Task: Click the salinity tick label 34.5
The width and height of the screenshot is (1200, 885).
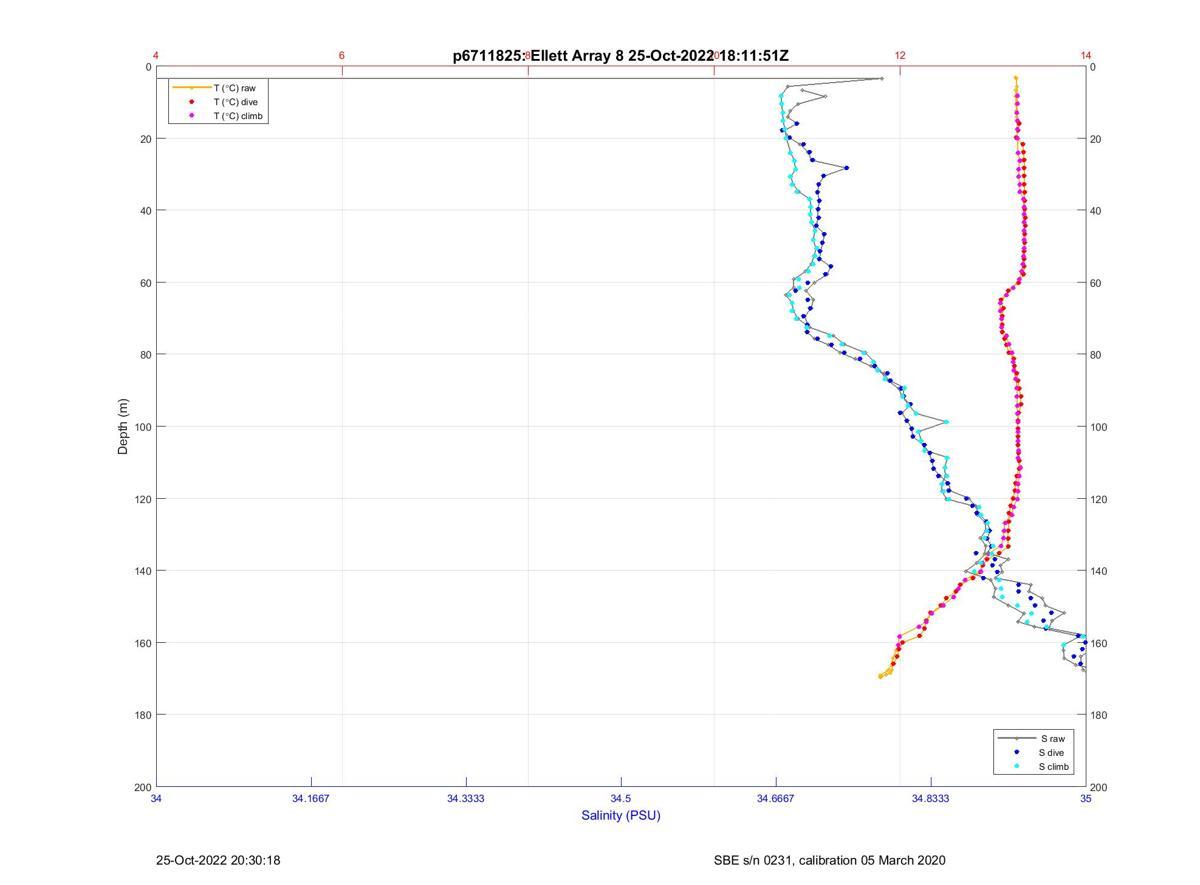Action: tap(621, 799)
